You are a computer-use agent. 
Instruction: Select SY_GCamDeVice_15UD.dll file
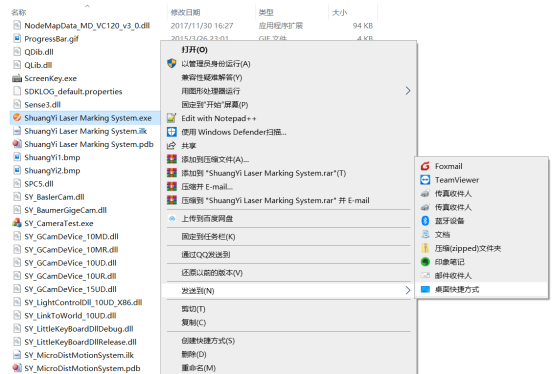point(70,289)
